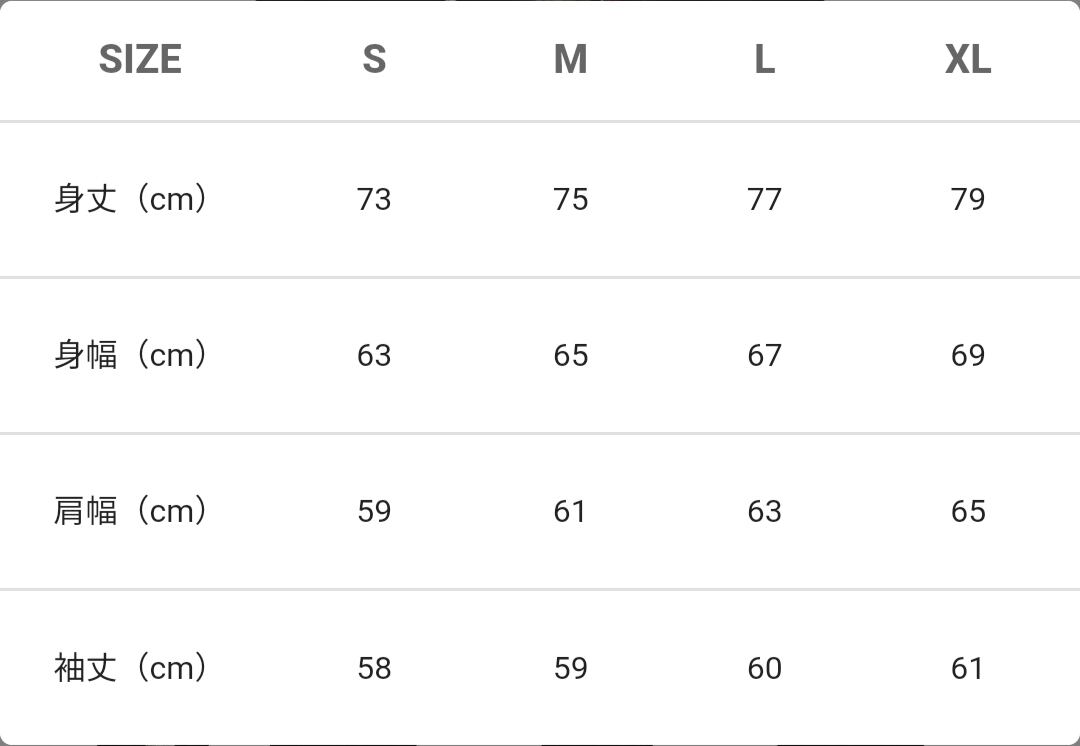1080x746 pixels.
Task: Select the M size header
Action: point(570,60)
